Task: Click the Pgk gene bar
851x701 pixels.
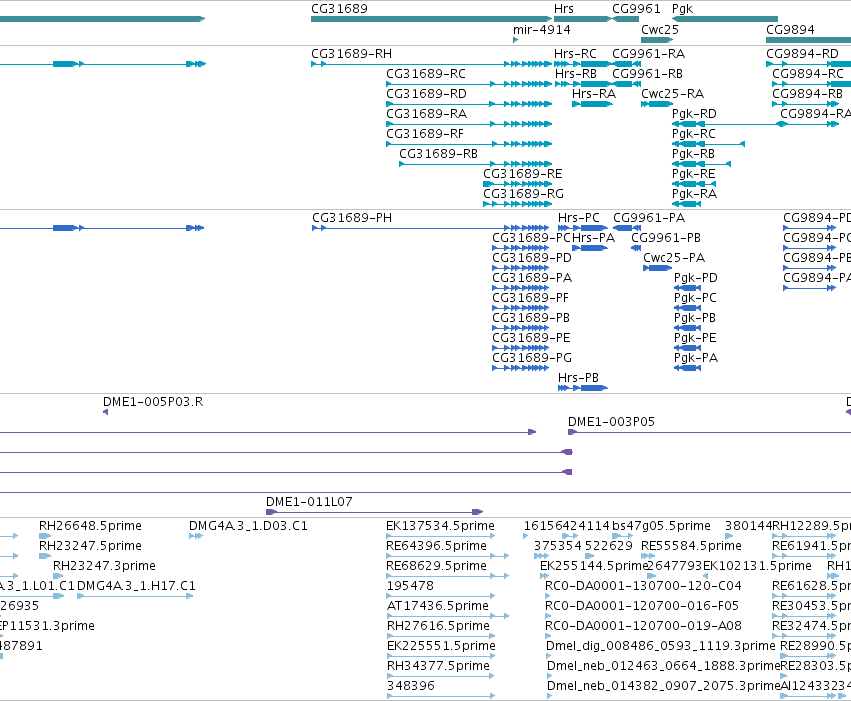Action: (725, 19)
